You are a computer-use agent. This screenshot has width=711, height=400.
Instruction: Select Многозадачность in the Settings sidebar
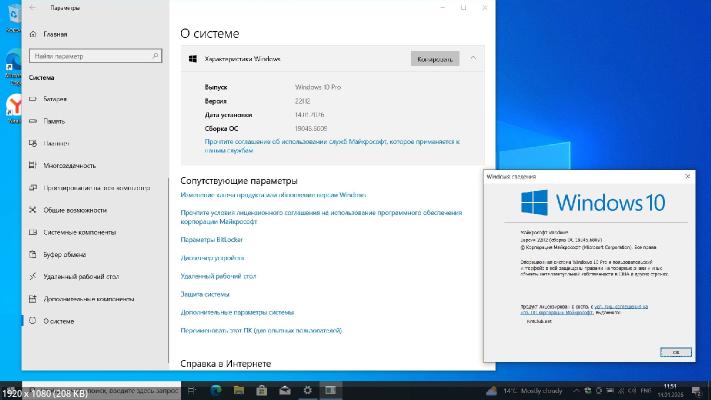point(69,165)
